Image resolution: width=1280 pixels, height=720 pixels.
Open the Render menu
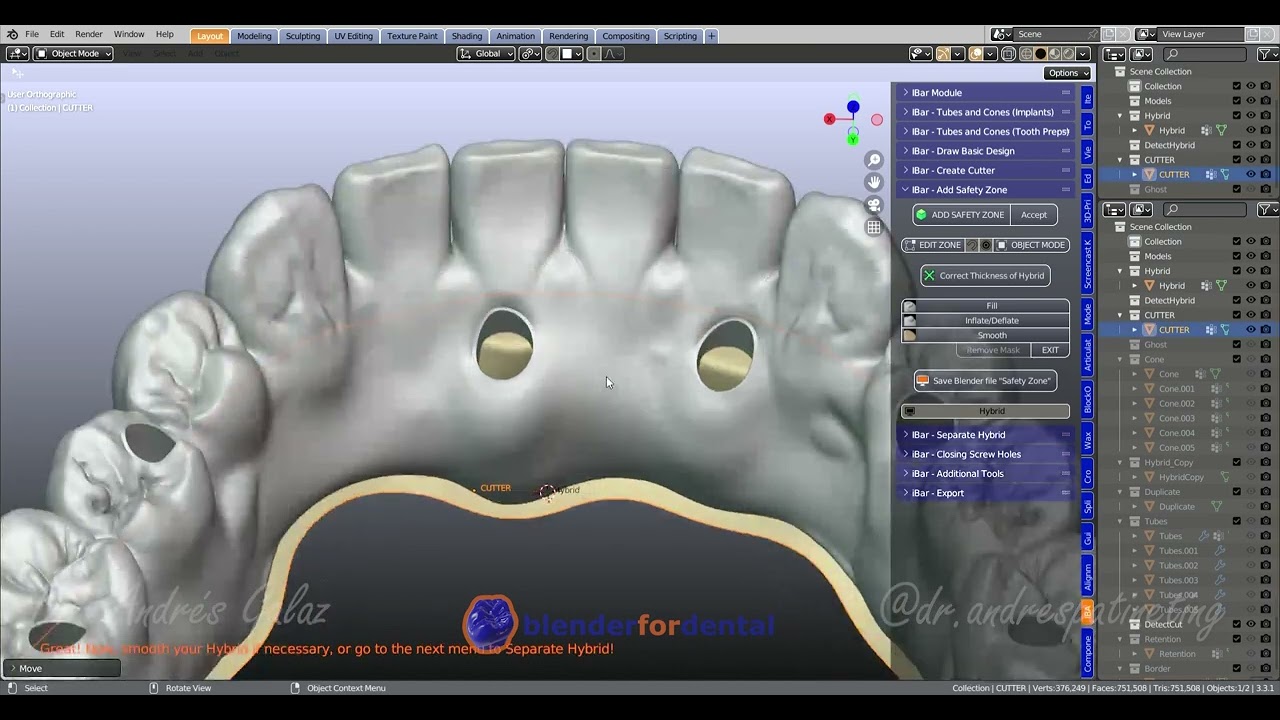point(89,35)
